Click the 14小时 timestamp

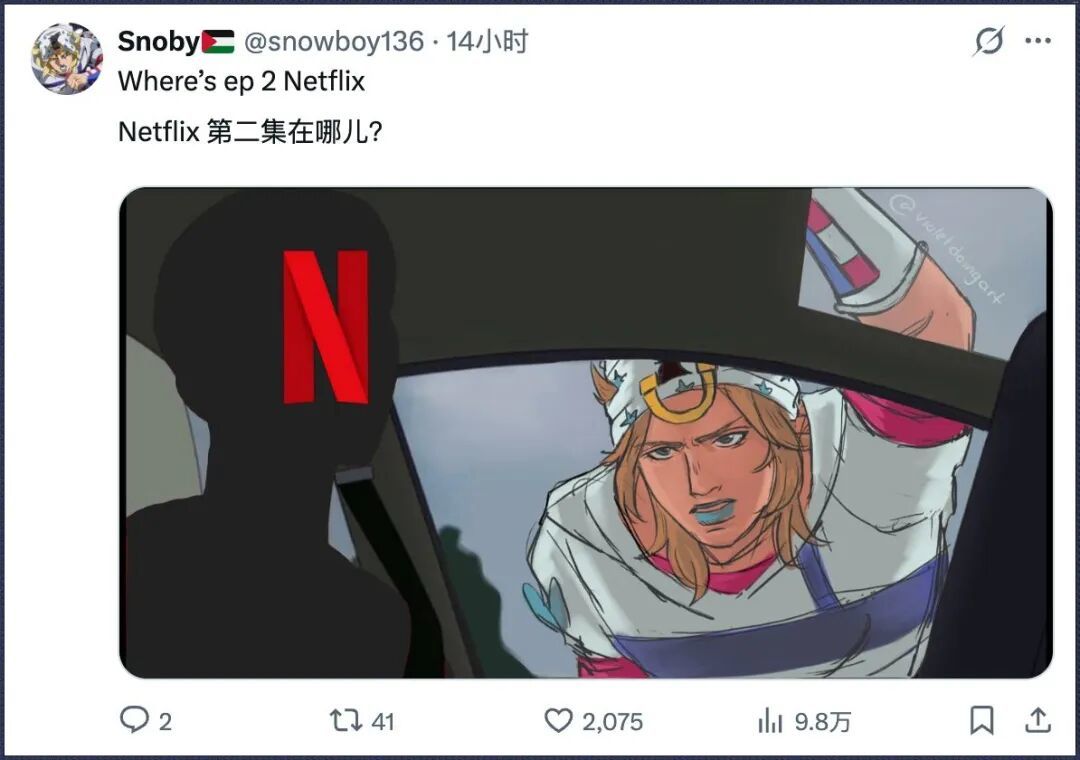coord(486,41)
